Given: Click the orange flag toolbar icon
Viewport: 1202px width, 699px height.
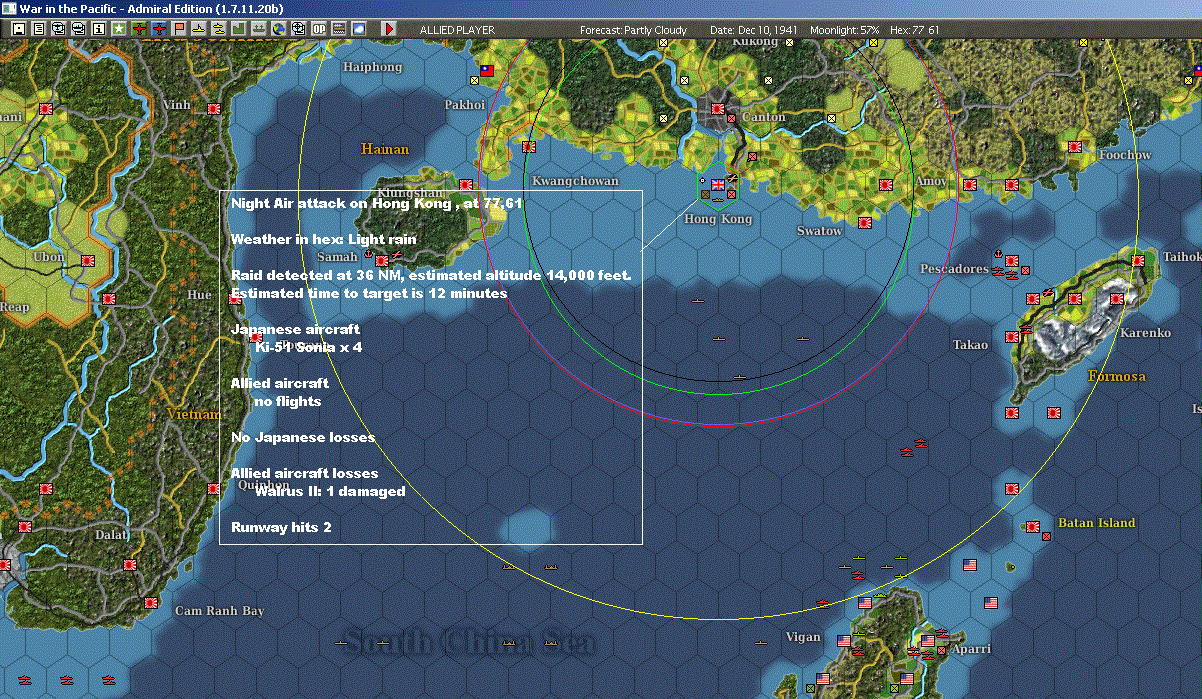Looking at the screenshot, I should click(x=179, y=29).
